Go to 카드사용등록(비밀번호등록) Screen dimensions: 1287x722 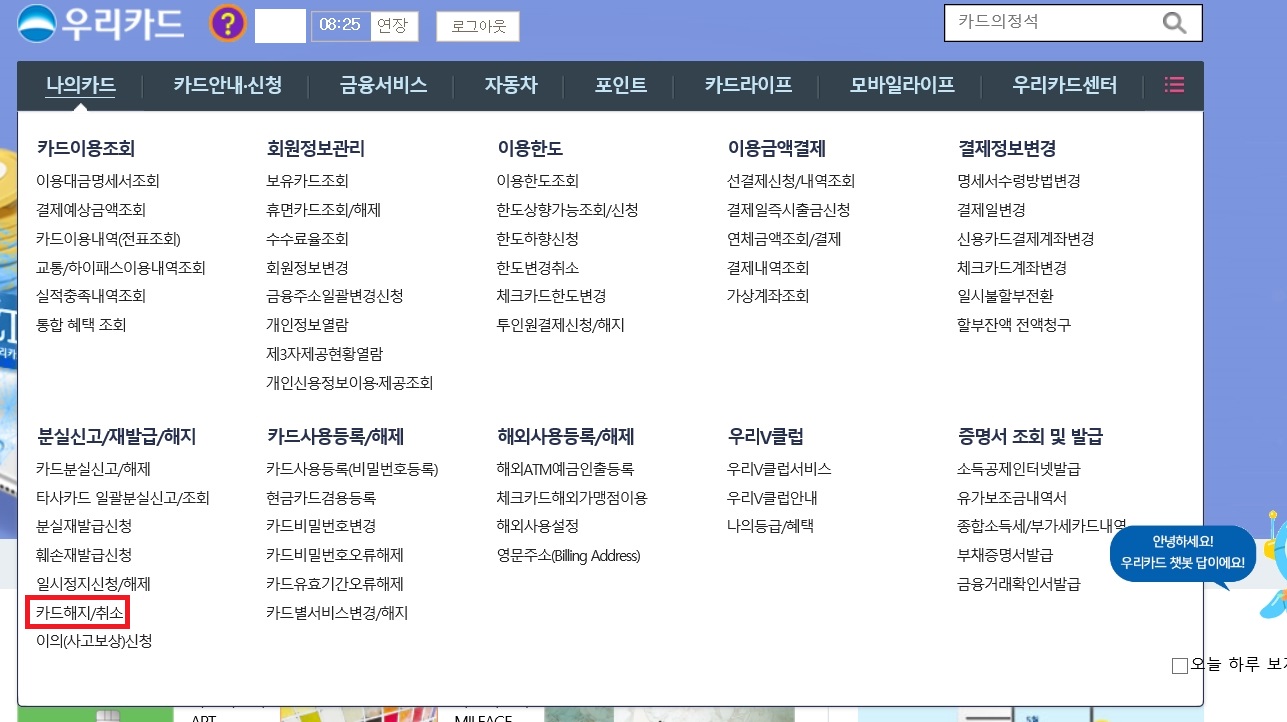click(352, 469)
